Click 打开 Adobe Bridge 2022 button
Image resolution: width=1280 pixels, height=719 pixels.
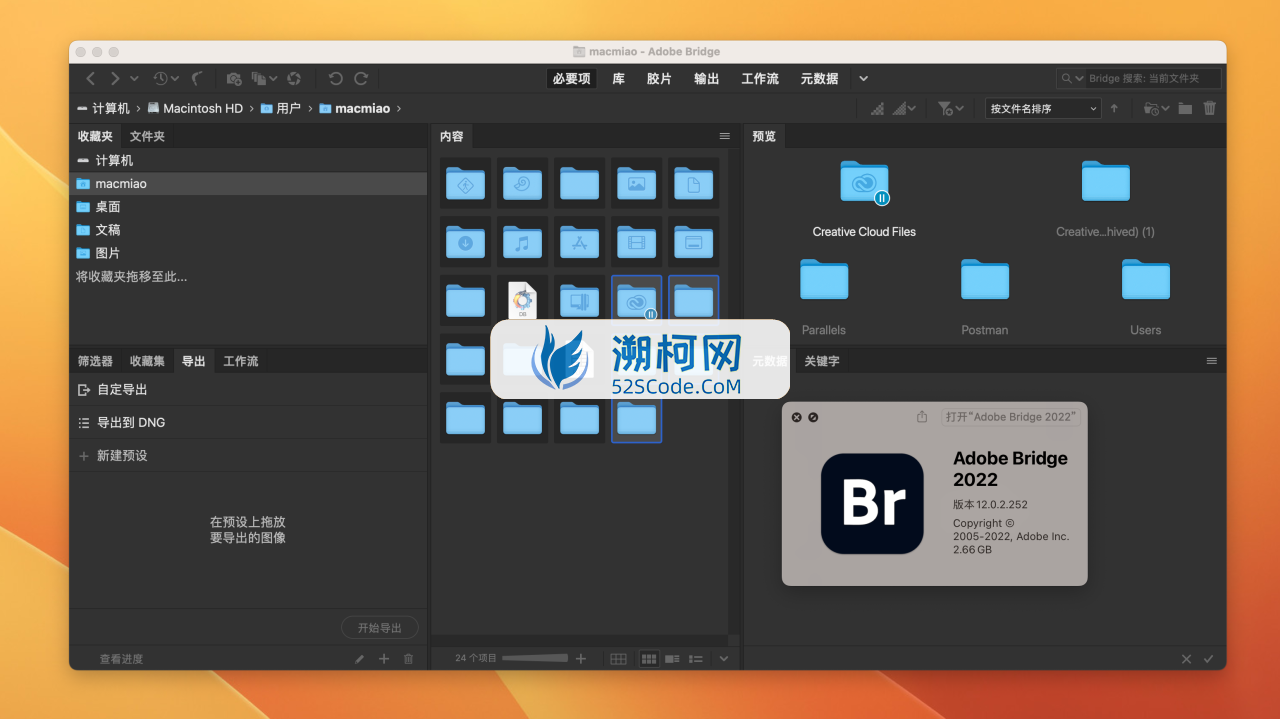(x=1011, y=417)
